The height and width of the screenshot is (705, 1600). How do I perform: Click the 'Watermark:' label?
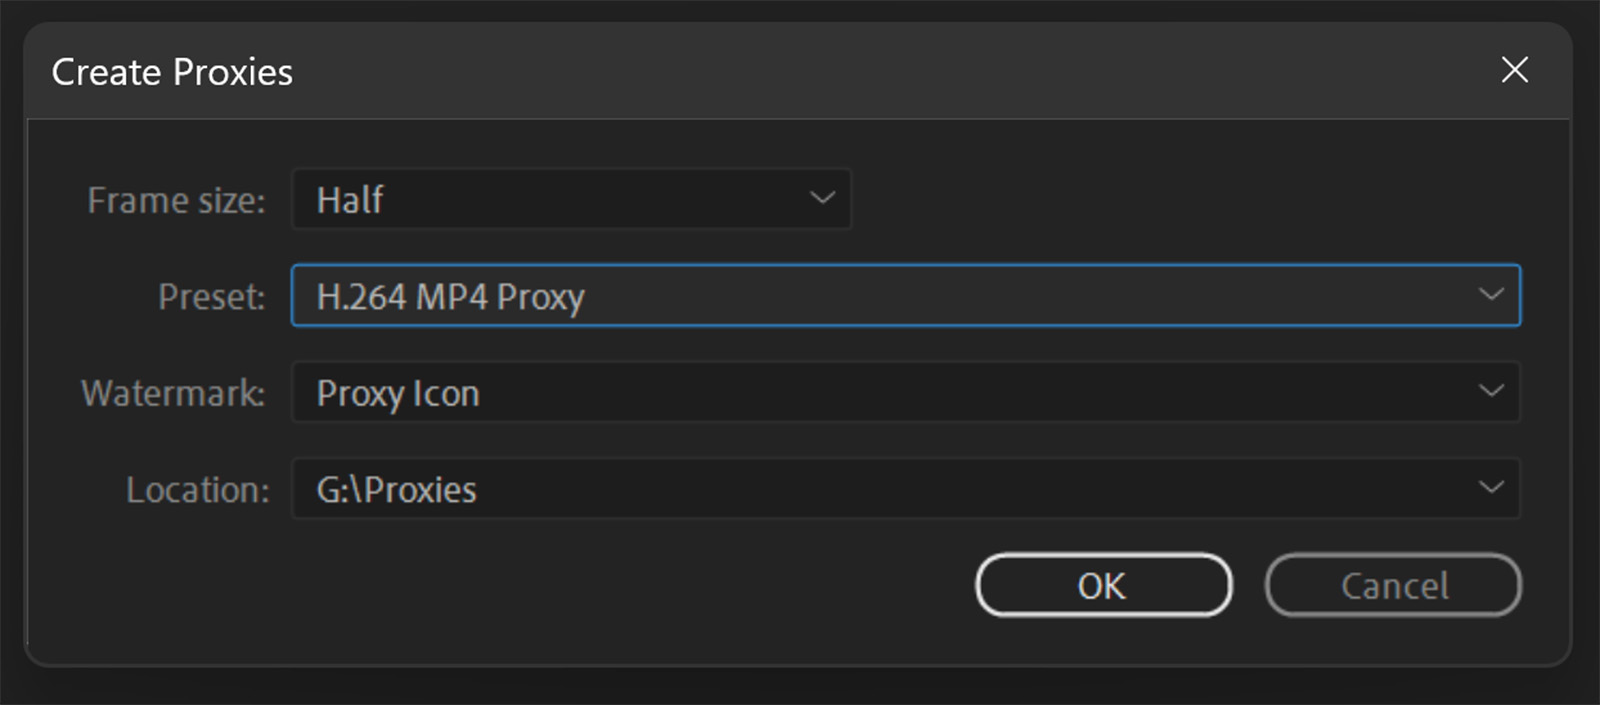tap(173, 393)
